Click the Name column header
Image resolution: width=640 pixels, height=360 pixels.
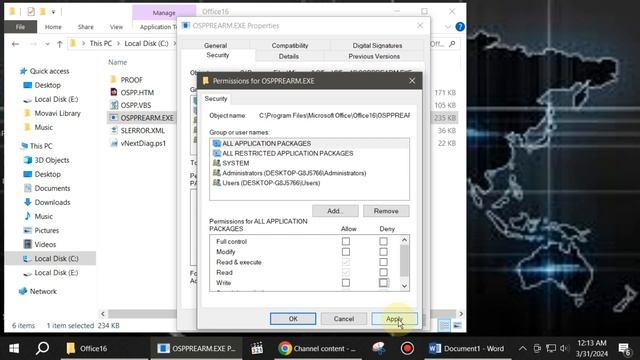[118, 62]
